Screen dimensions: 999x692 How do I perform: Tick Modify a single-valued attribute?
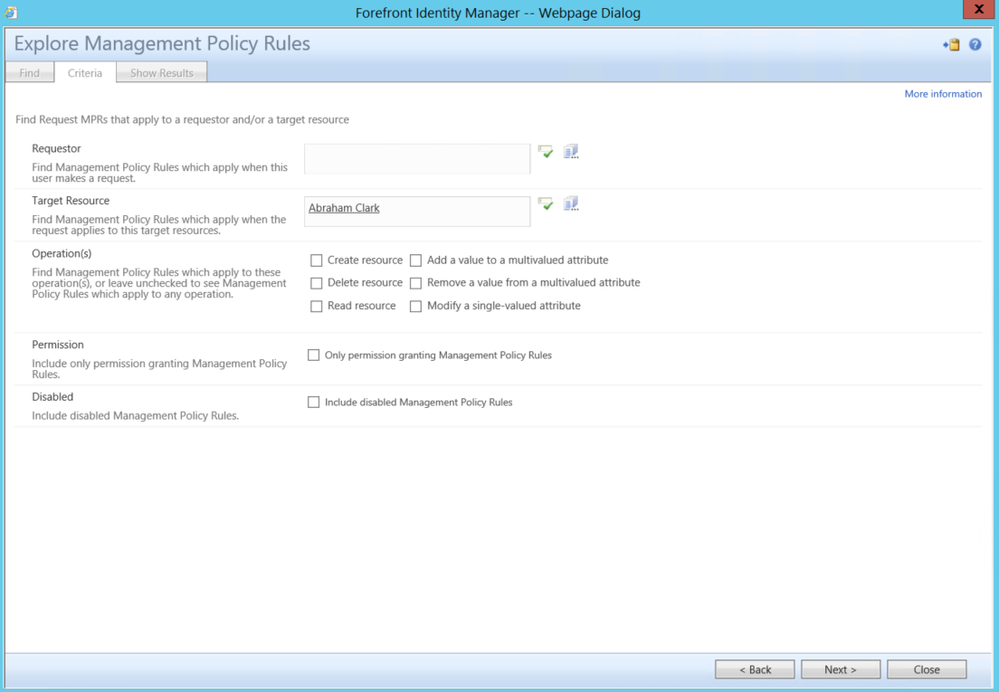coord(415,306)
